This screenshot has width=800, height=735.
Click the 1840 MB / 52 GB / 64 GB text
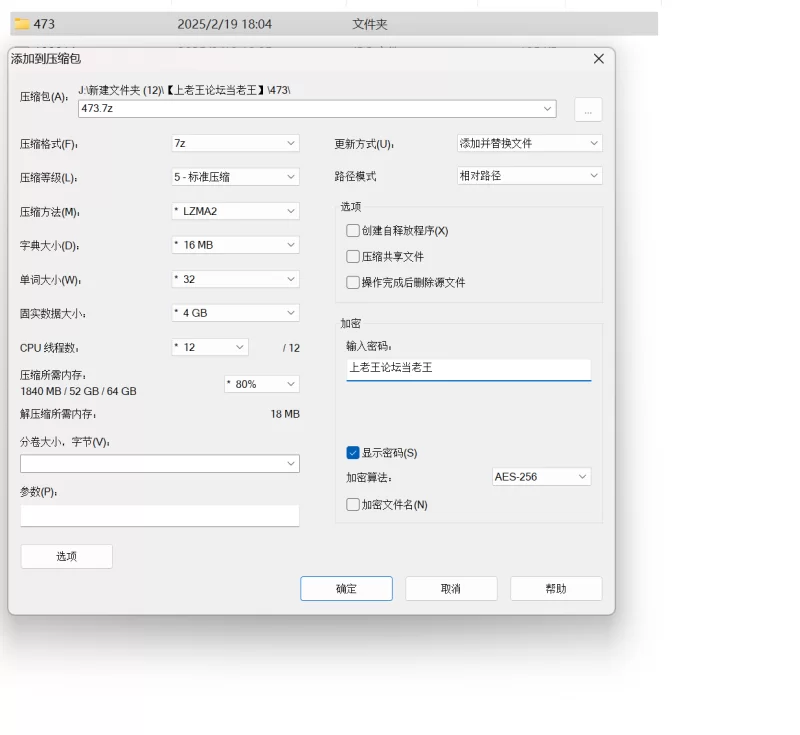(x=79, y=391)
